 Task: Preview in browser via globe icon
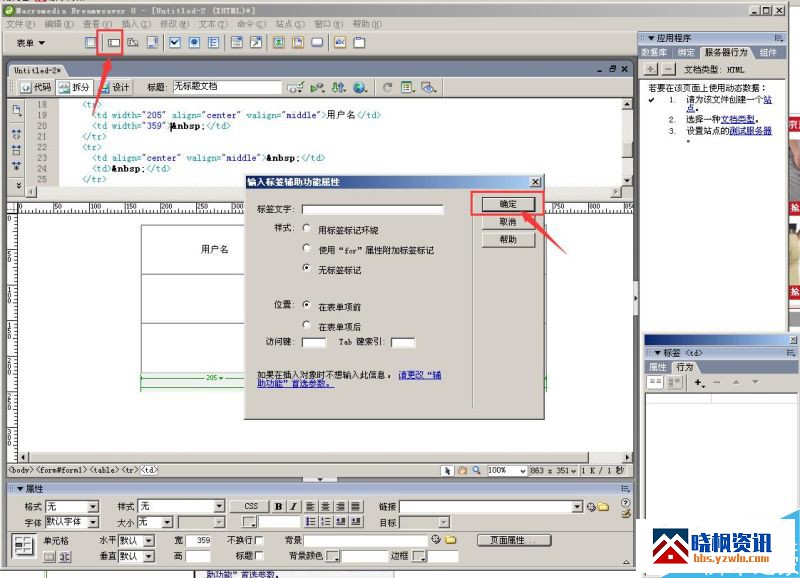360,88
